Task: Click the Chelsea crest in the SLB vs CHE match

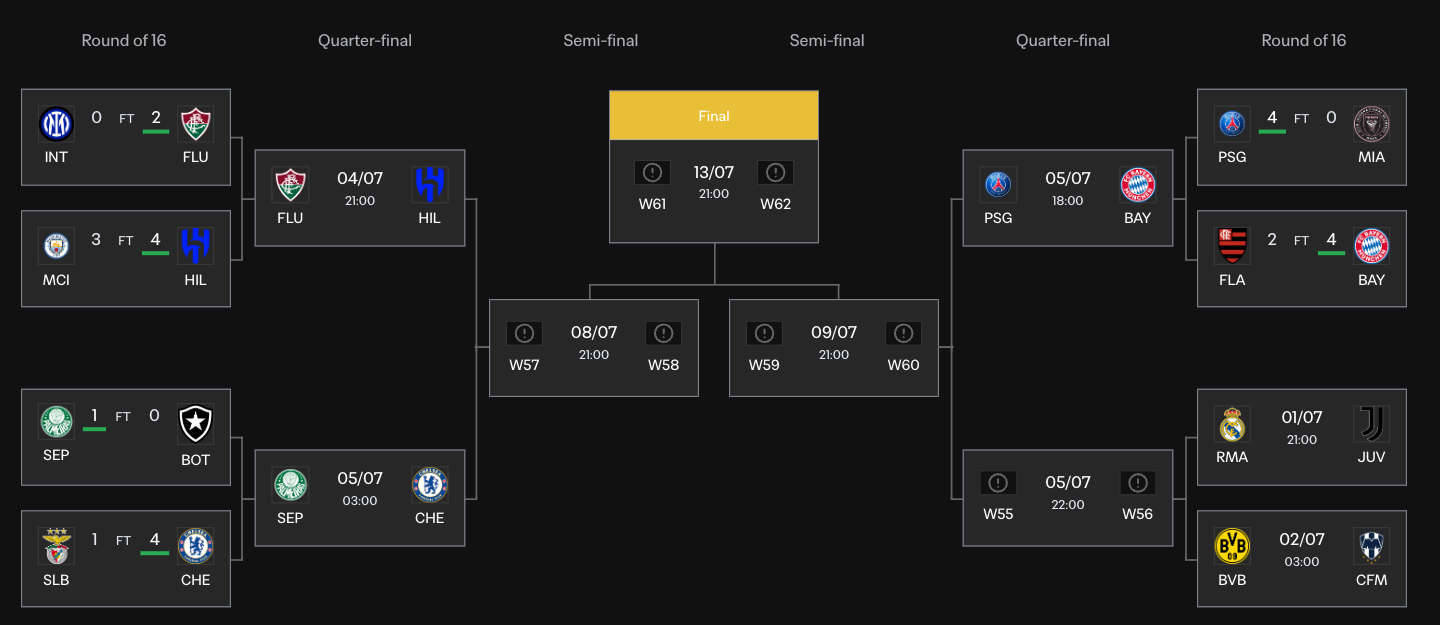Action: tap(196, 546)
